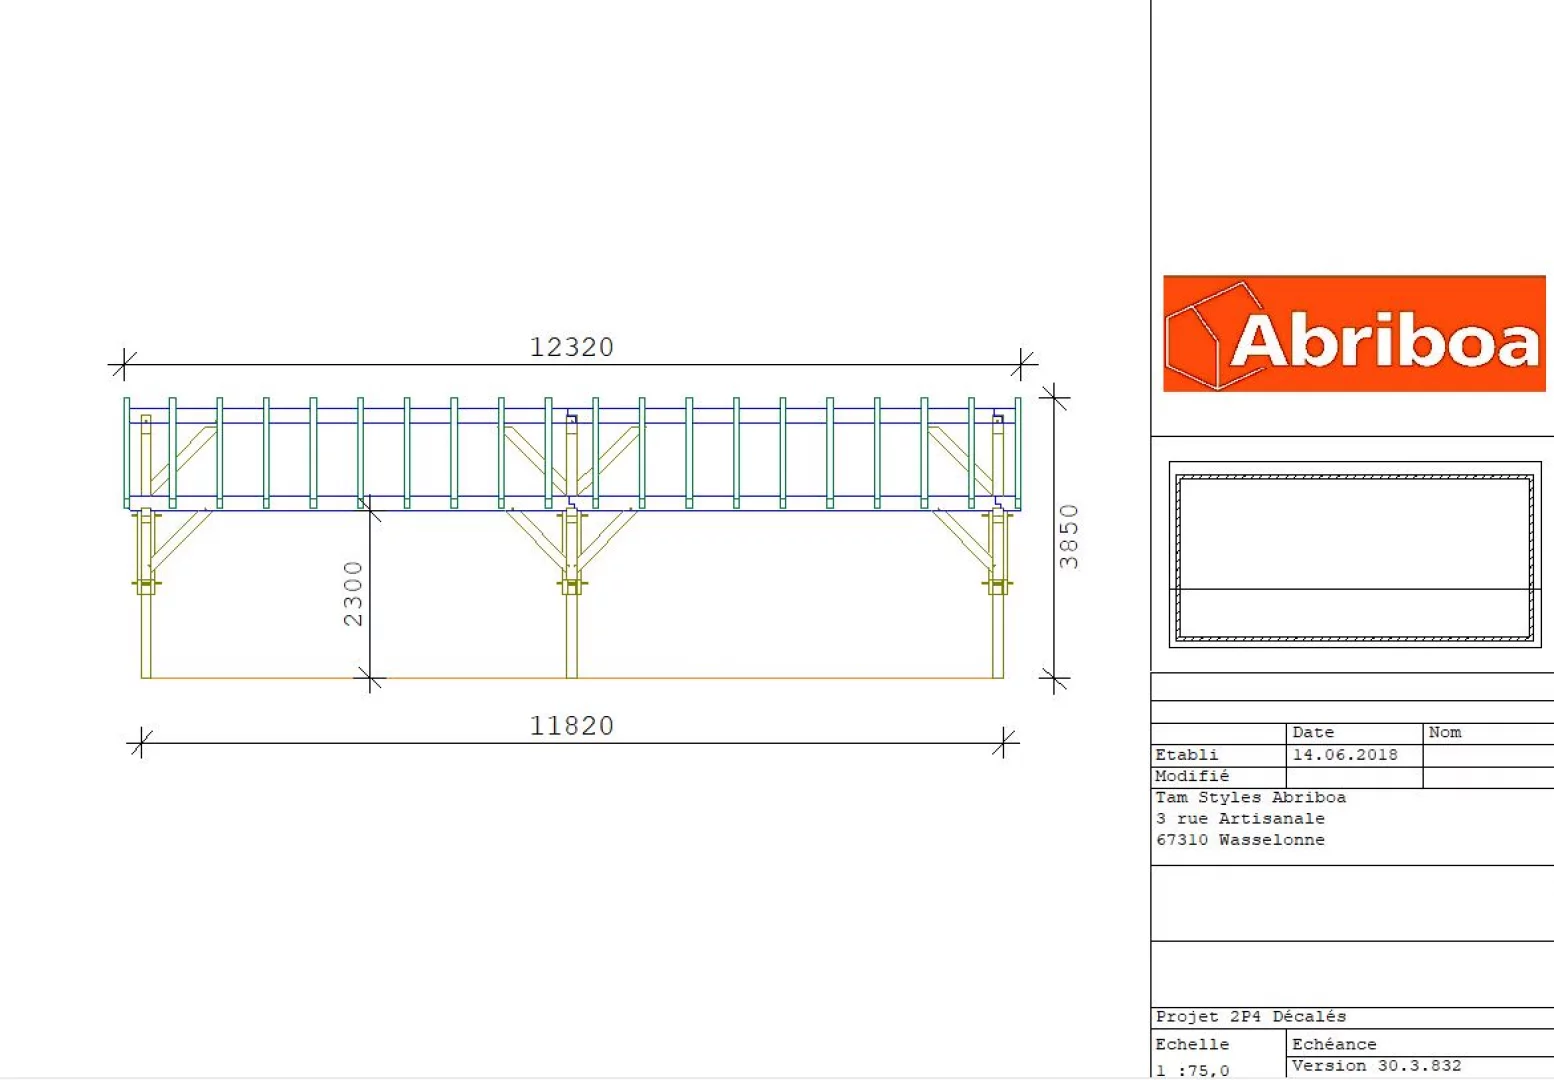
Task: Click the Nom column header
Action: coord(1445,732)
